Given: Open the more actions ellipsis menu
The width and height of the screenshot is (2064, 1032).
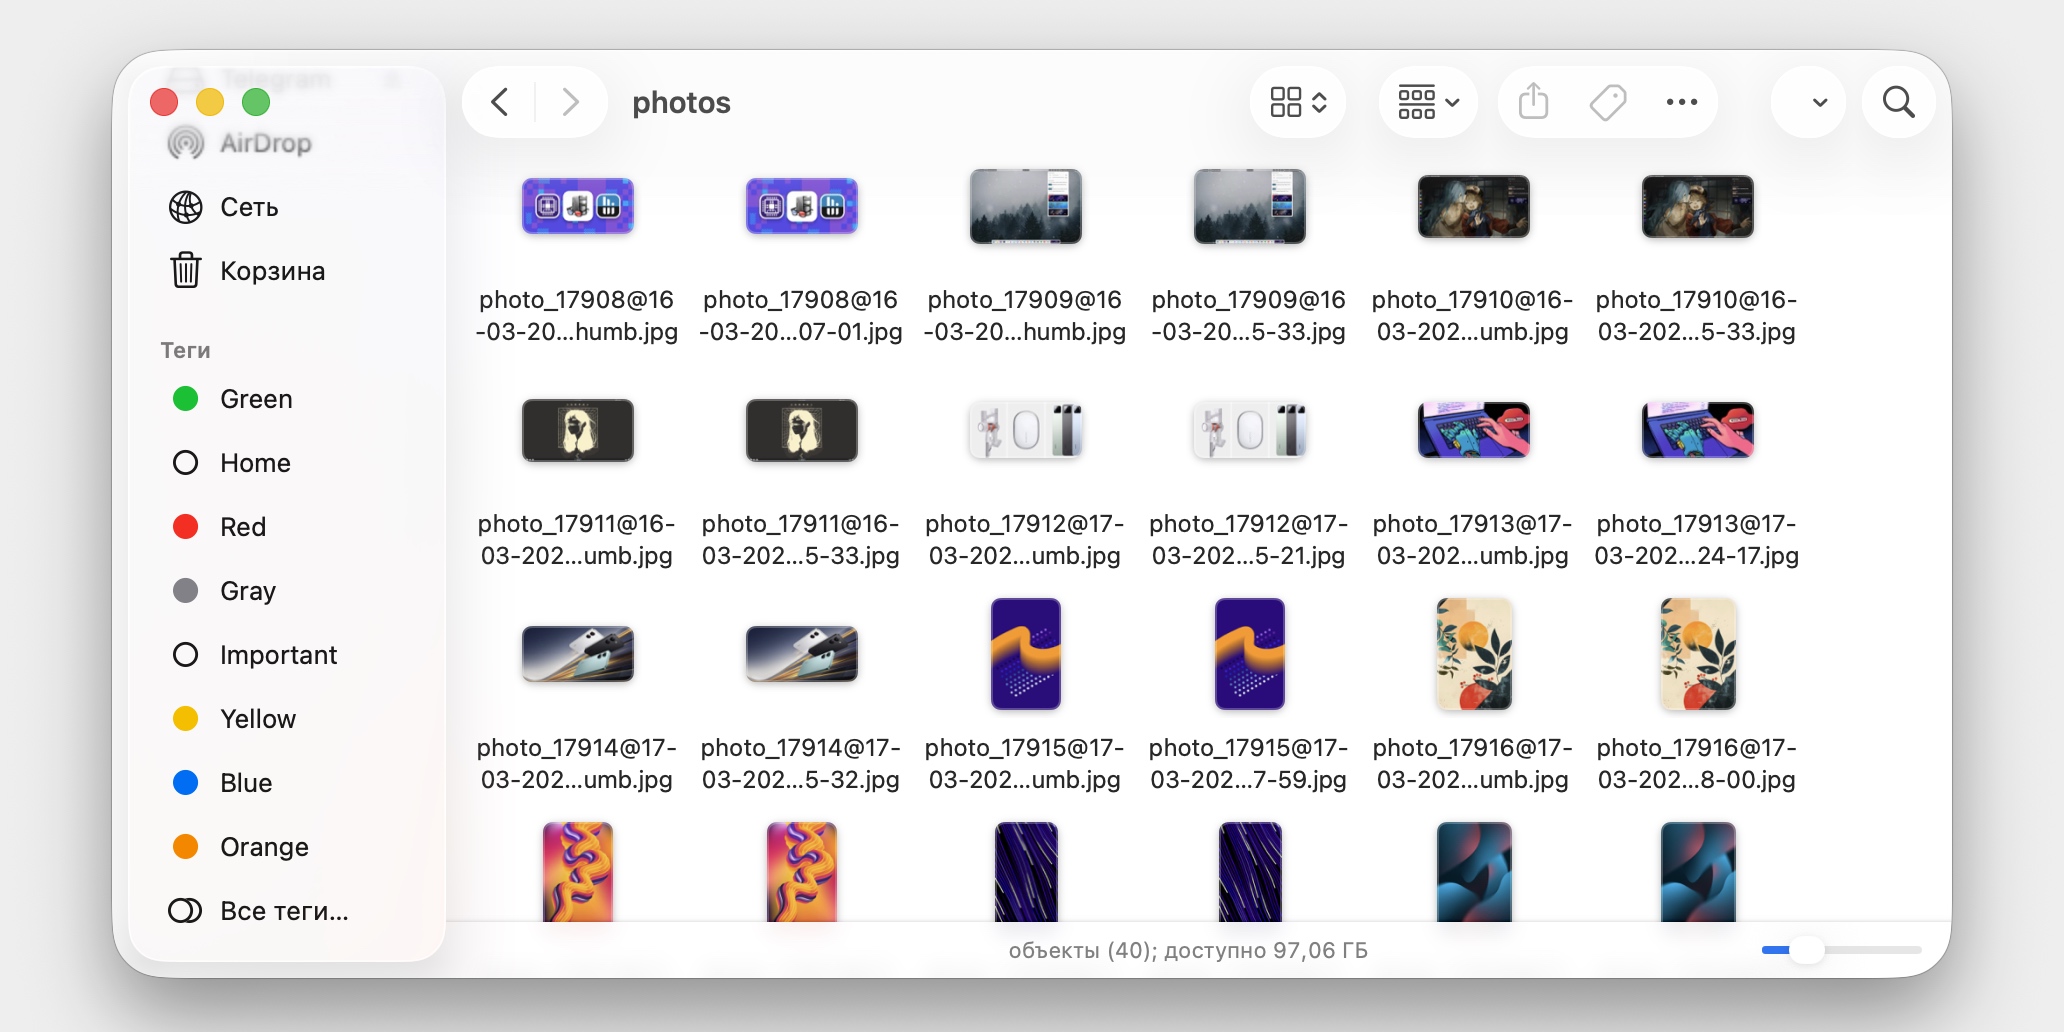Looking at the screenshot, I should 1681,102.
